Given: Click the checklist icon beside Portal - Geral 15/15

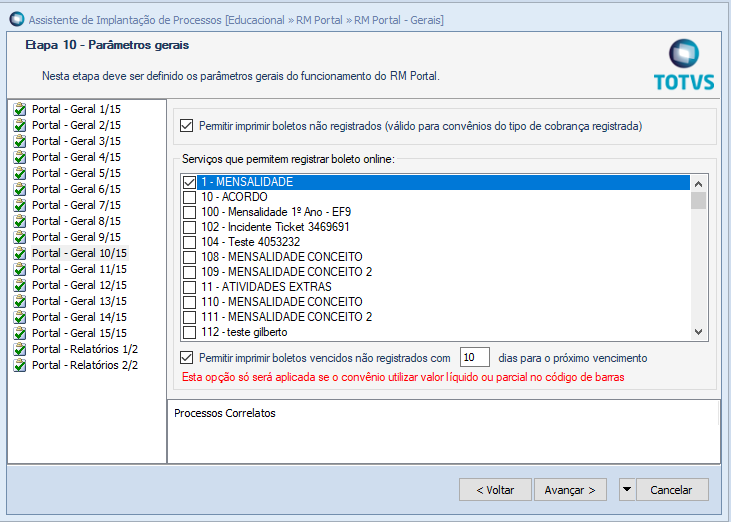Looking at the screenshot, I should click(x=20, y=333).
